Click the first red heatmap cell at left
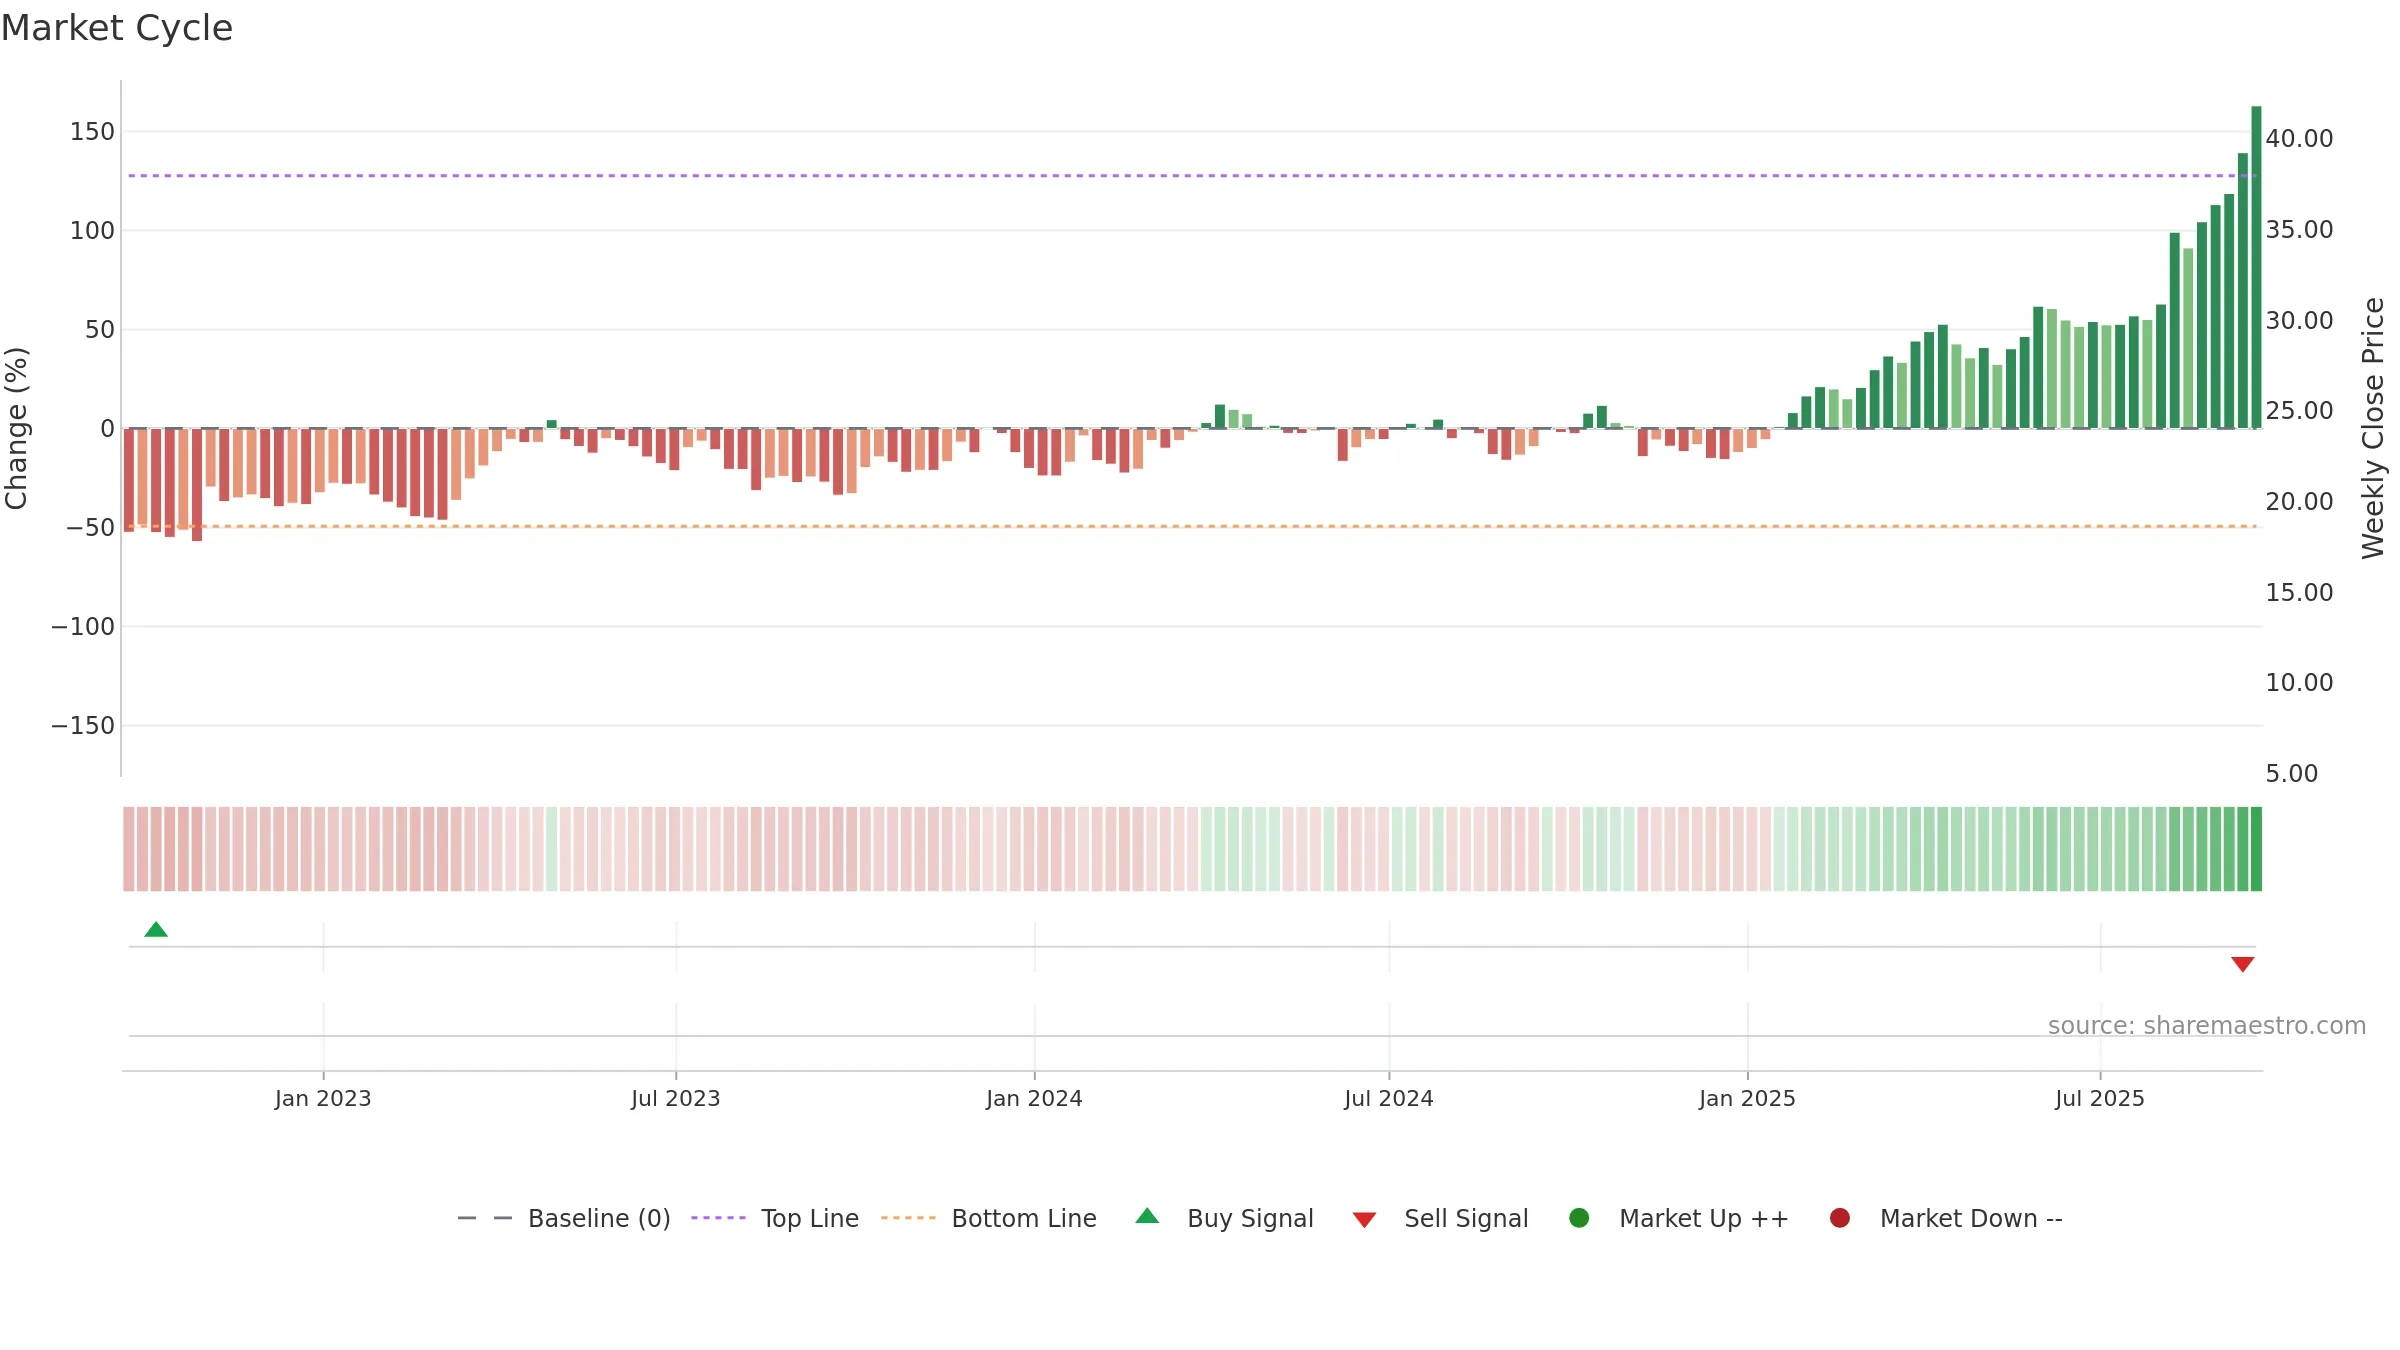Viewport: 2400px width, 1350px height. pyautogui.click(x=129, y=849)
